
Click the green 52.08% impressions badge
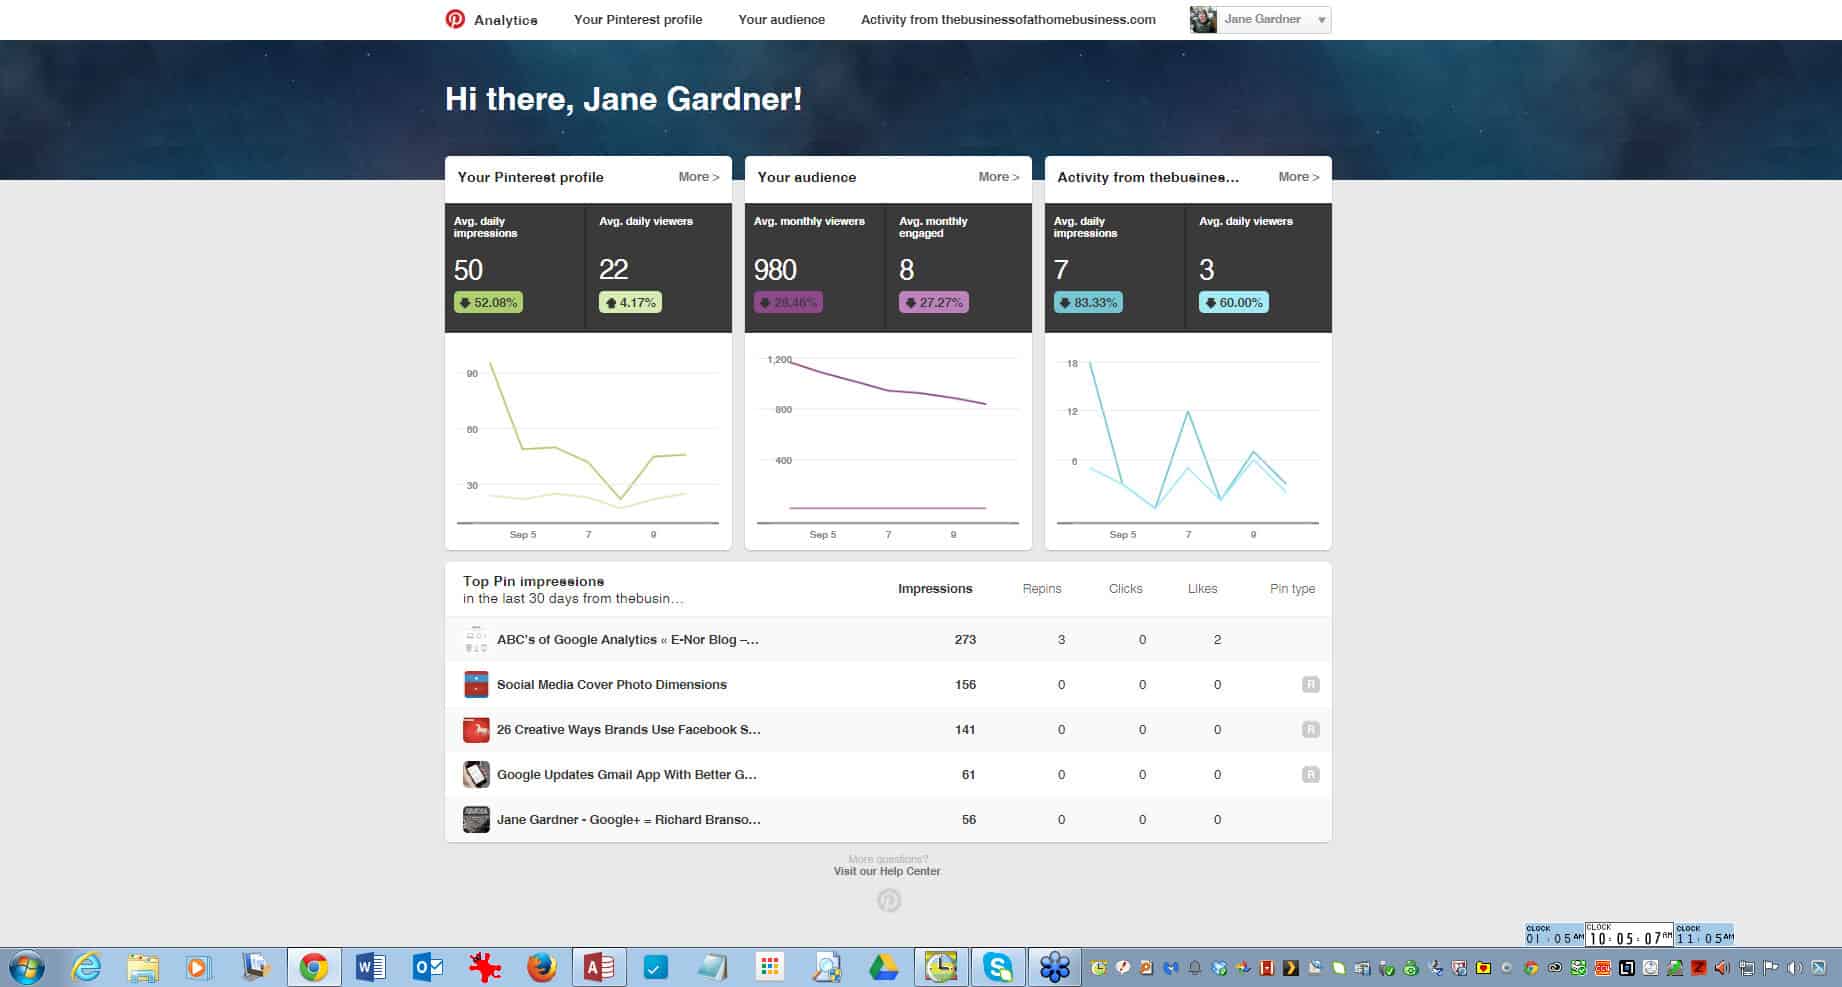tap(488, 303)
